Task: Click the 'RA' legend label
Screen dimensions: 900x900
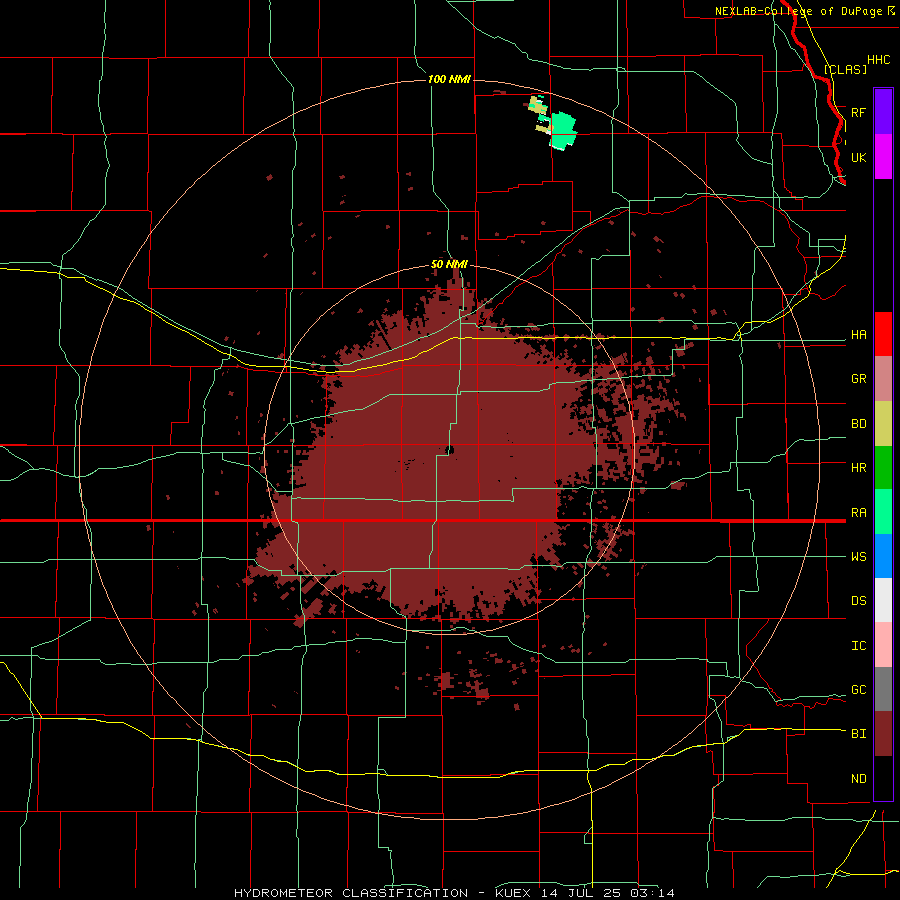Action: pyautogui.click(x=859, y=513)
